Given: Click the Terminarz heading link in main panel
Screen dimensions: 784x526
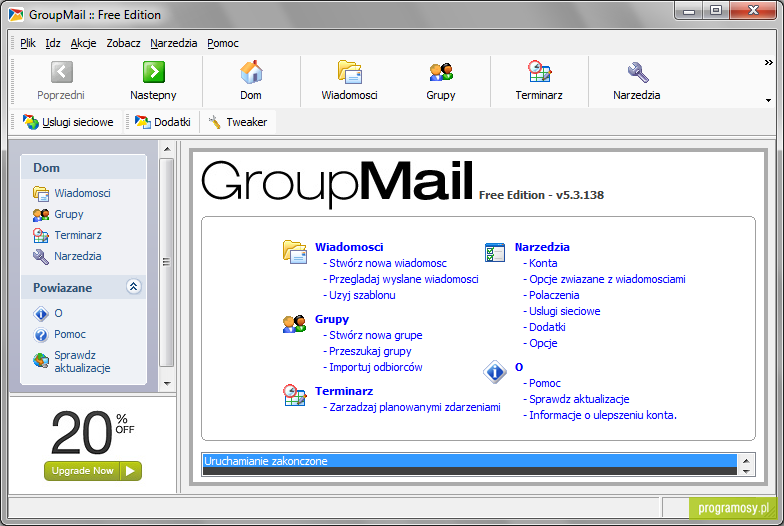Looking at the screenshot, I should (344, 391).
